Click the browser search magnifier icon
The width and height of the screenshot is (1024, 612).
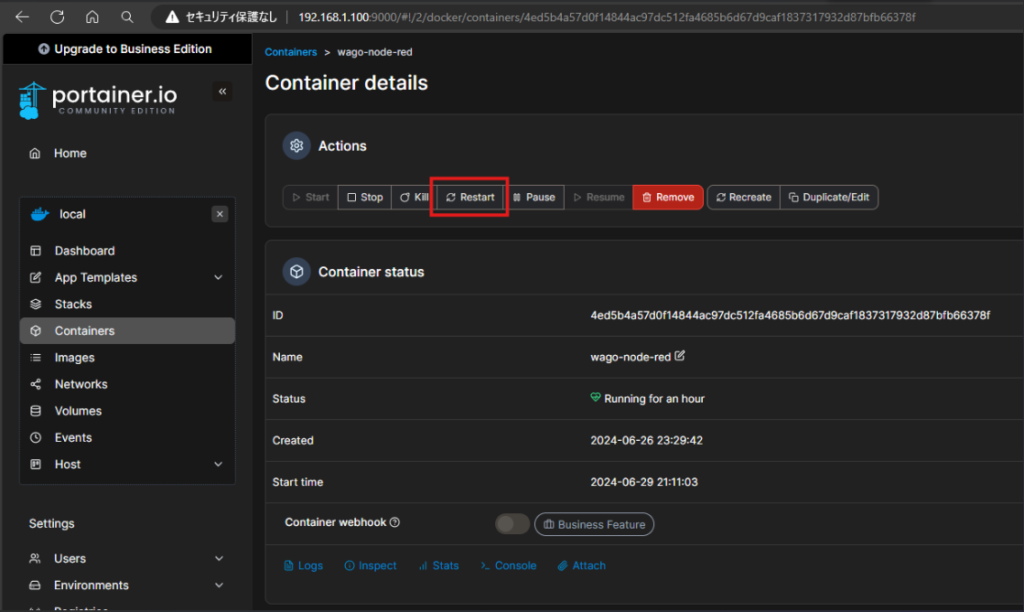tap(127, 17)
